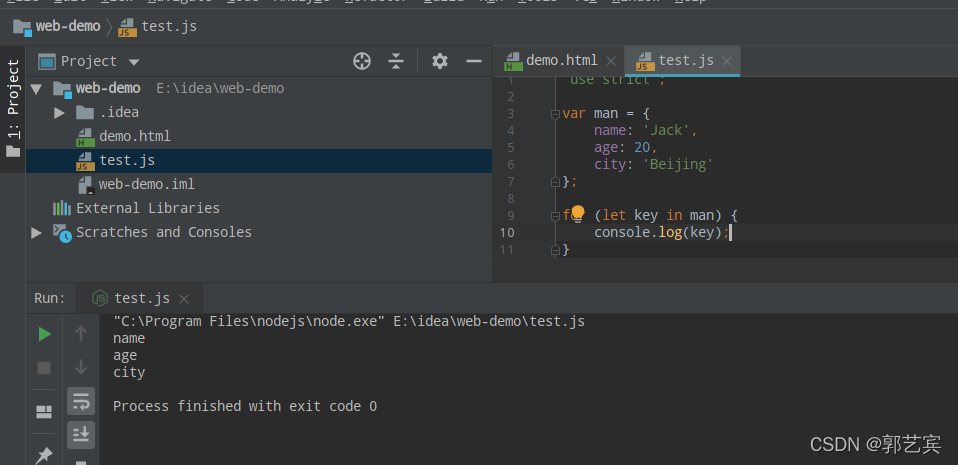This screenshot has width=958, height=465.
Task: Click the 'Beijing' string on line 6
Action: pyautogui.click(x=678, y=165)
